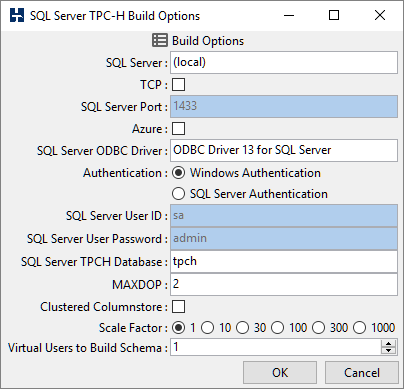Viewport: 404px width, 389px height.
Task: Enable the Clustered Columnstore checkbox
Action: click(178, 307)
